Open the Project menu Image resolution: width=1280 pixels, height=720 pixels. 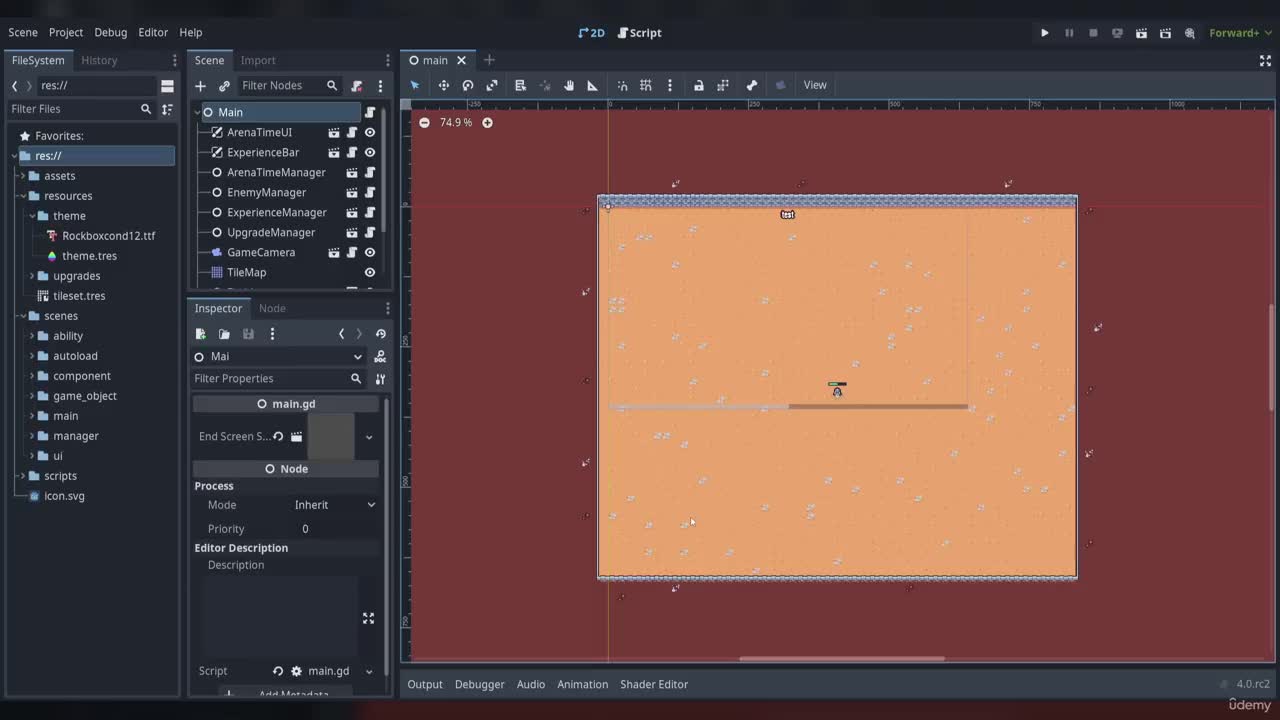coord(66,32)
